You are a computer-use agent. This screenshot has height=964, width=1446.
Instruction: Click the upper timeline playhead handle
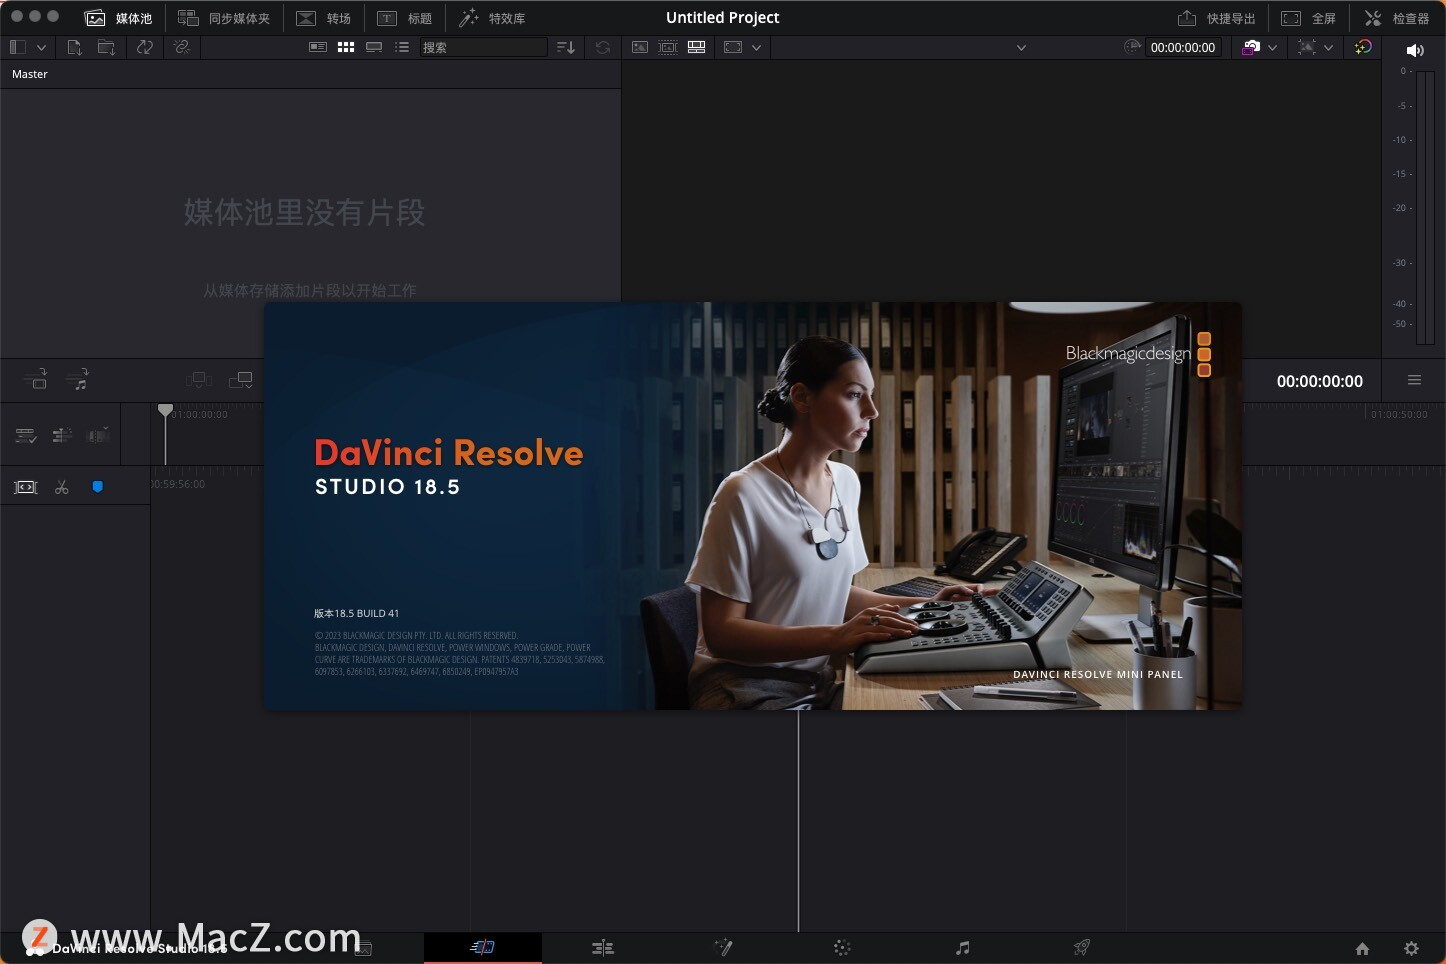tap(165, 410)
